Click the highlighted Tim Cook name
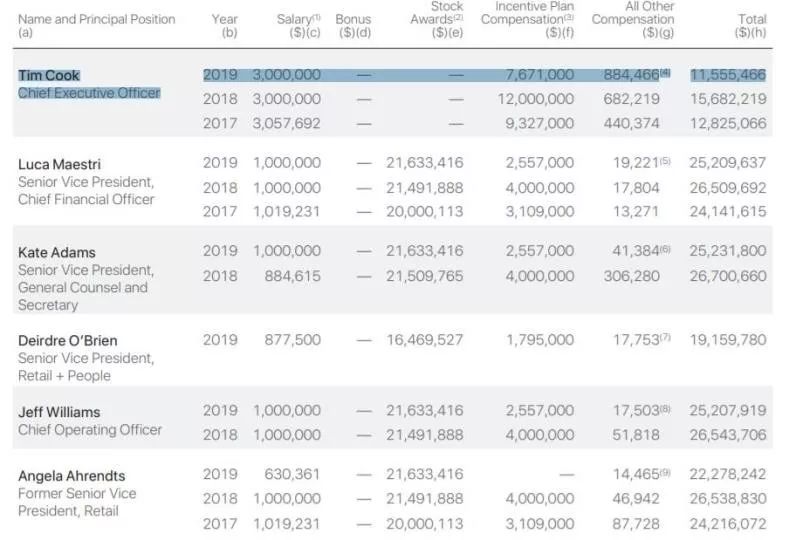The height and width of the screenshot is (540, 796). tap(49, 75)
